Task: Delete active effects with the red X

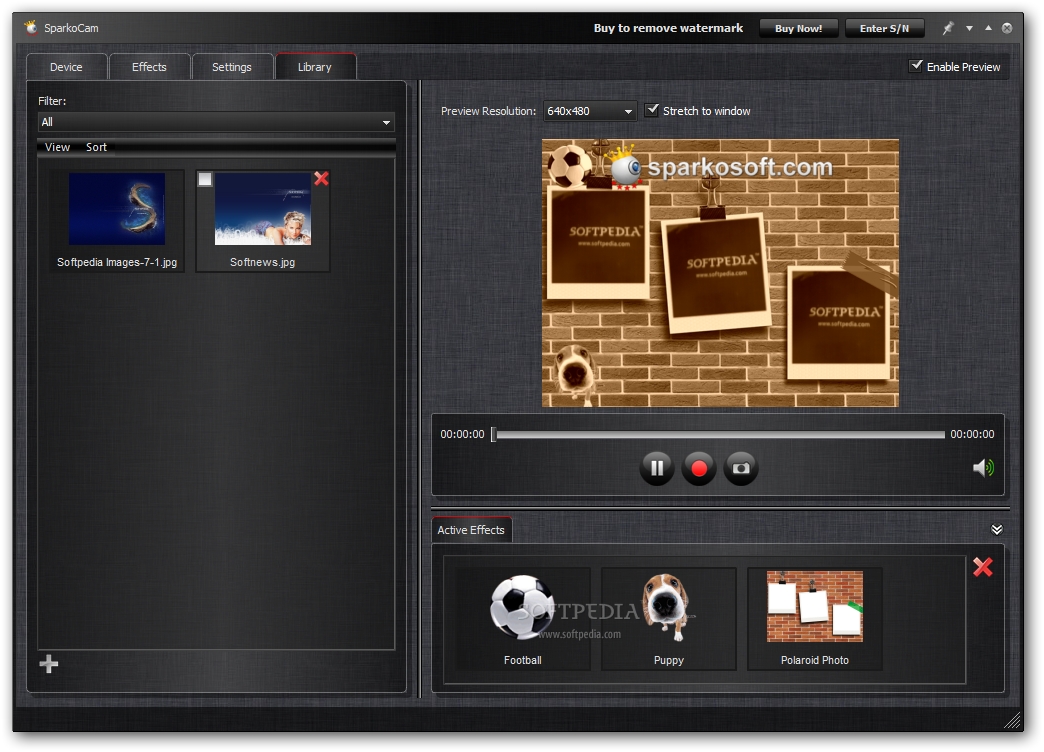Action: (x=983, y=567)
